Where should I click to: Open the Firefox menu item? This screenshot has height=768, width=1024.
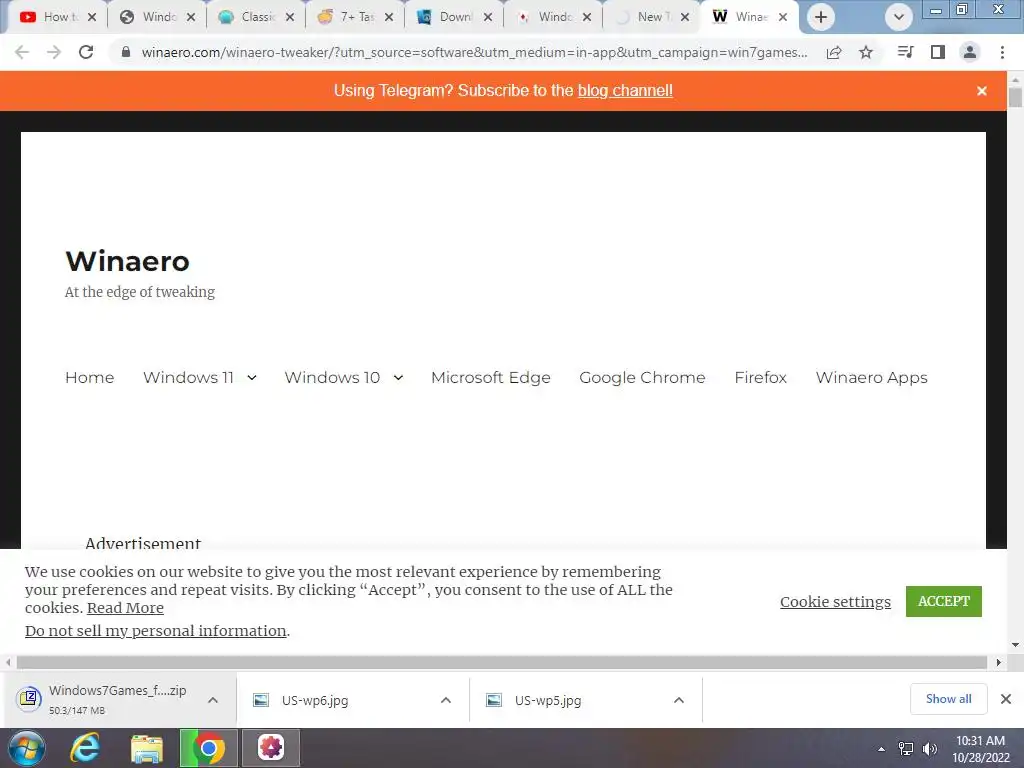760,377
